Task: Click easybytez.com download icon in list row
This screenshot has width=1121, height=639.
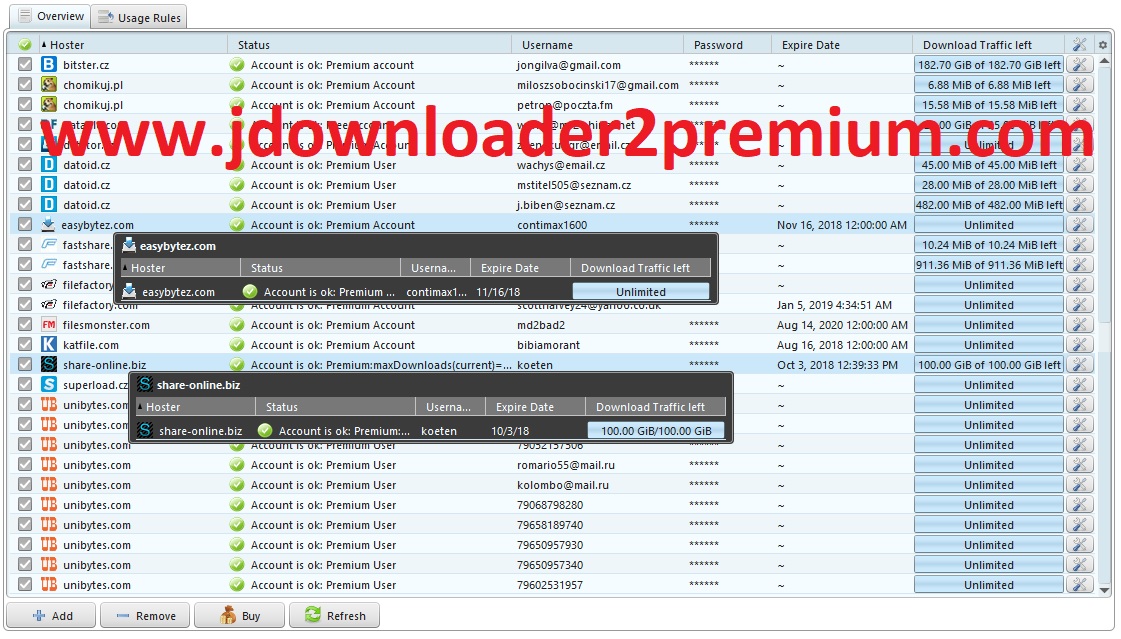Action: [48, 224]
